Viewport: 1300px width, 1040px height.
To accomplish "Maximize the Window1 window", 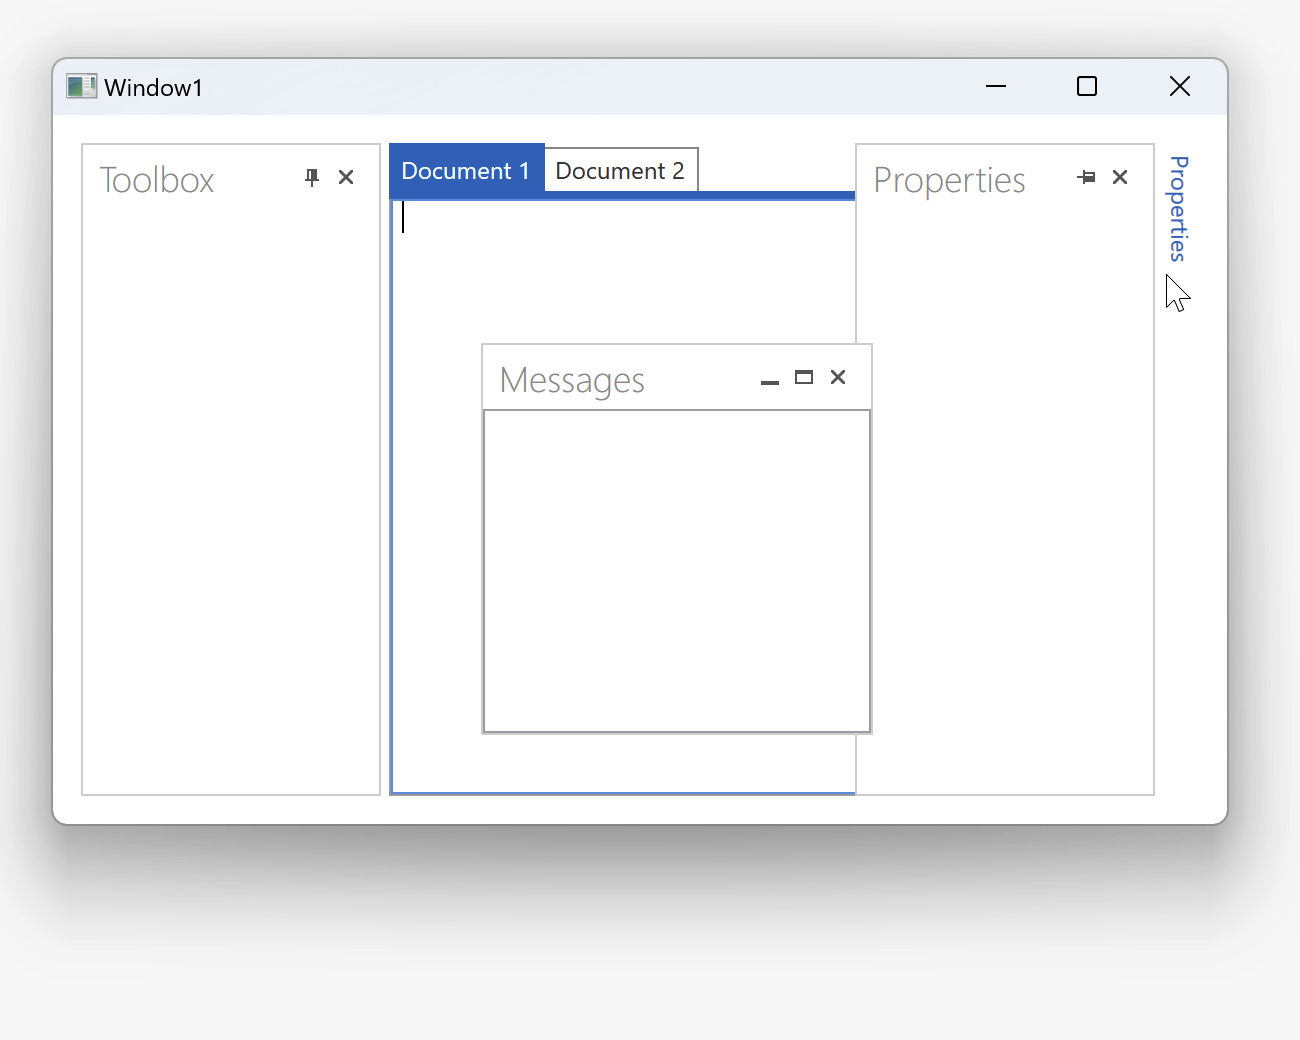I will point(1087,86).
